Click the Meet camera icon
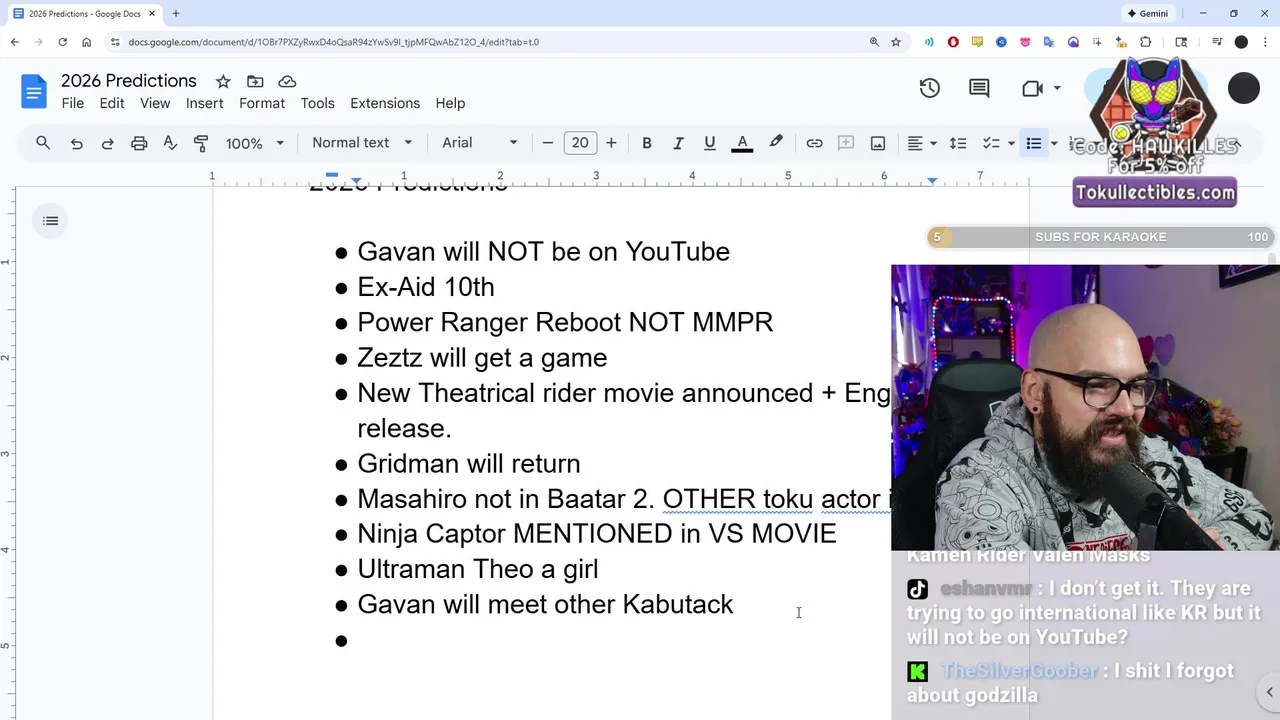Screen dimensions: 1280x720 coord(1033,88)
